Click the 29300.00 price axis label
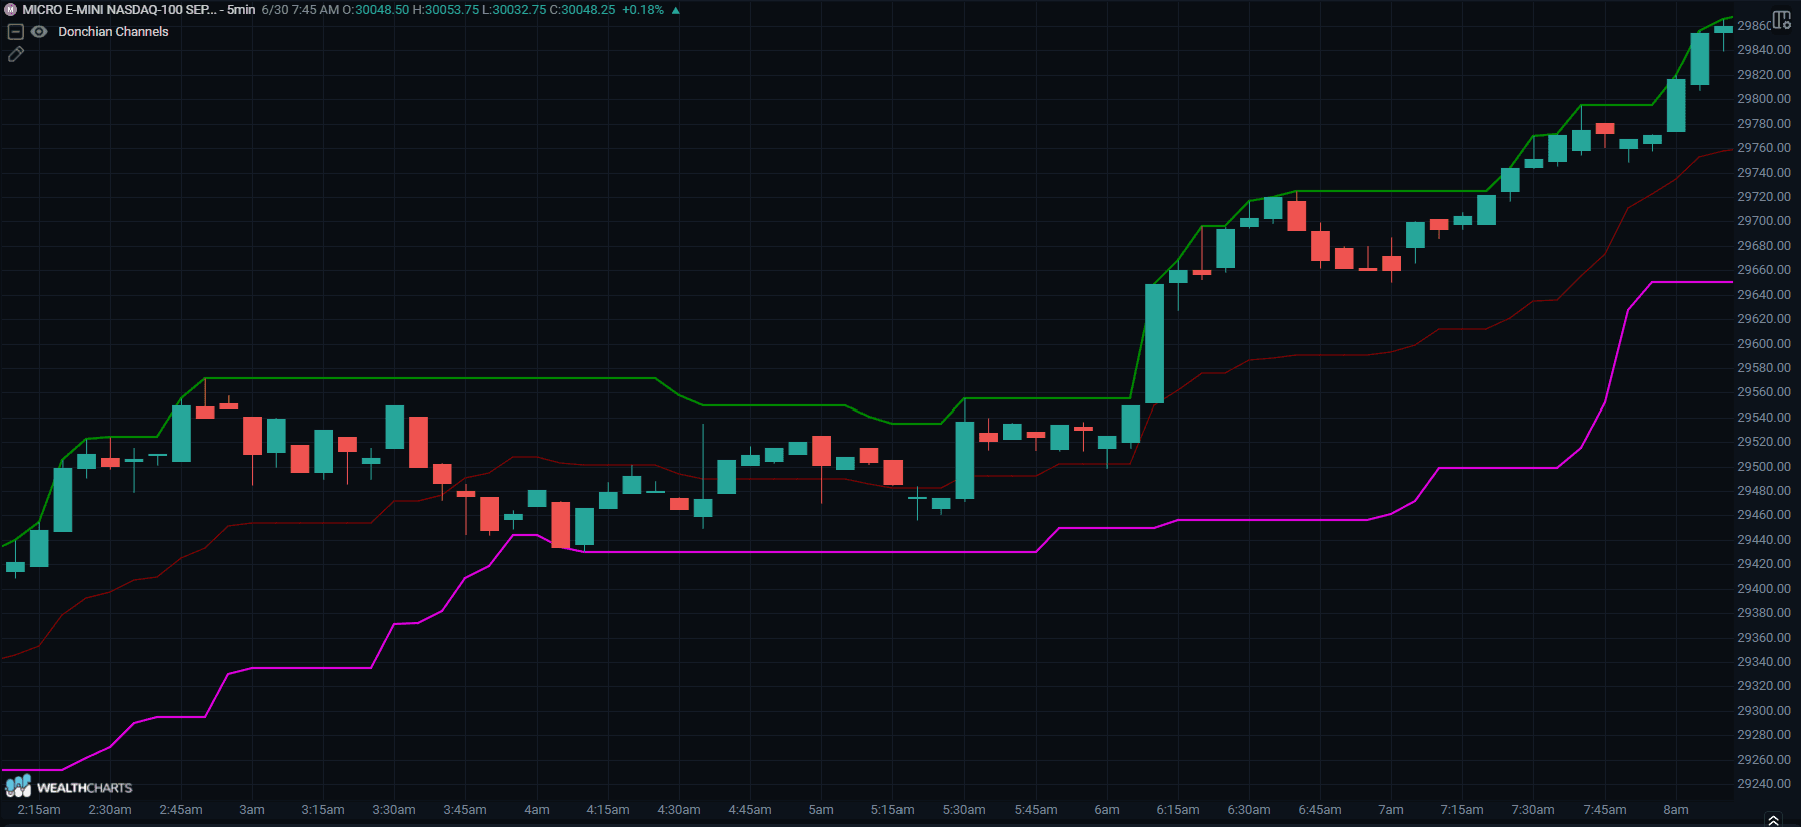1801x827 pixels. 1764,711
